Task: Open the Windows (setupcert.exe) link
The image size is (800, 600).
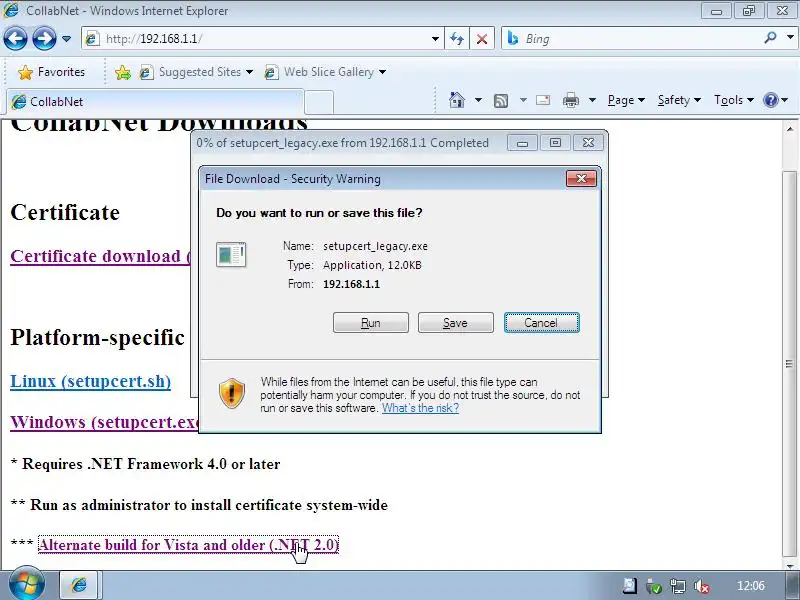Action: coord(104,422)
